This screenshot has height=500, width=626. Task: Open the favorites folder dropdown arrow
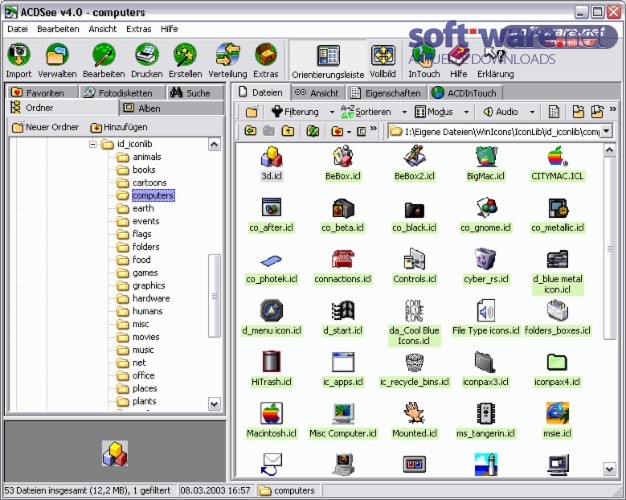[x=349, y=132]
